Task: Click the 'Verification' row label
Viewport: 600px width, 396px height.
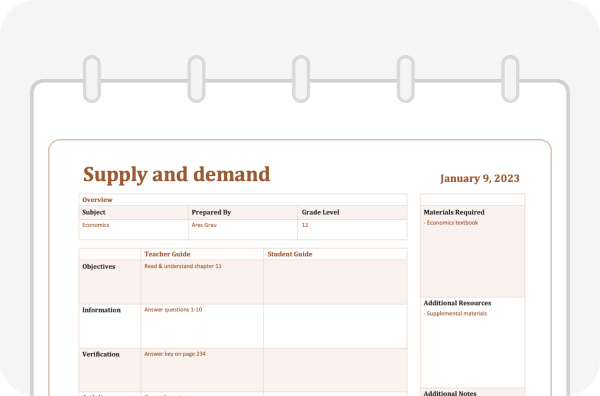Action: pyautogui.click(x=101, y=354)
